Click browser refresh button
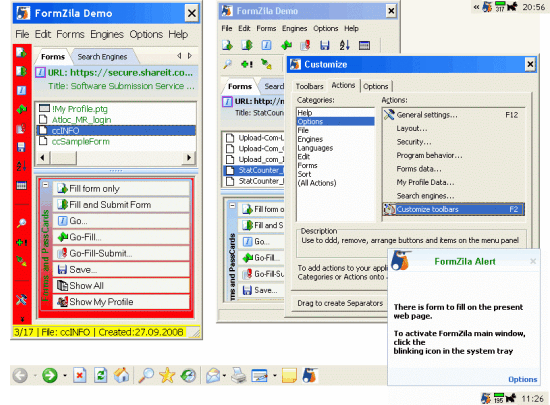Screen dimensions: 550x405 [x=101, y=376]
